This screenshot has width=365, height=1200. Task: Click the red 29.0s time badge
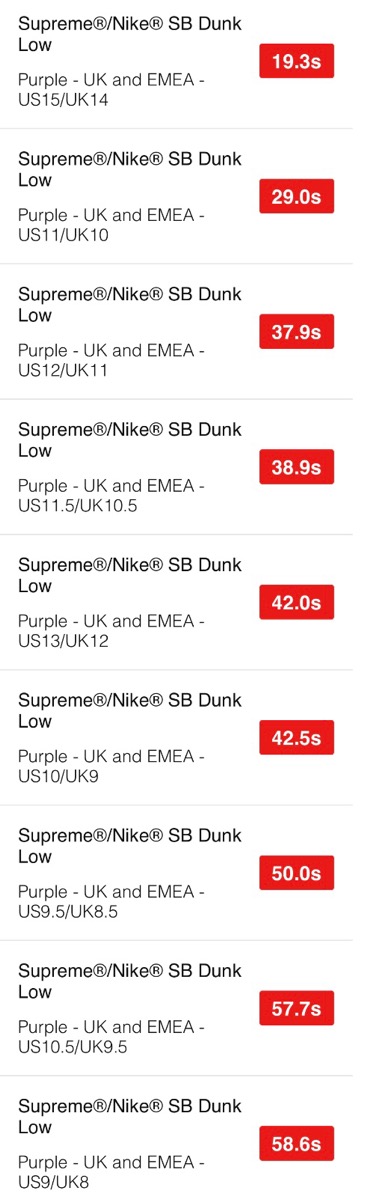[296, 197]
